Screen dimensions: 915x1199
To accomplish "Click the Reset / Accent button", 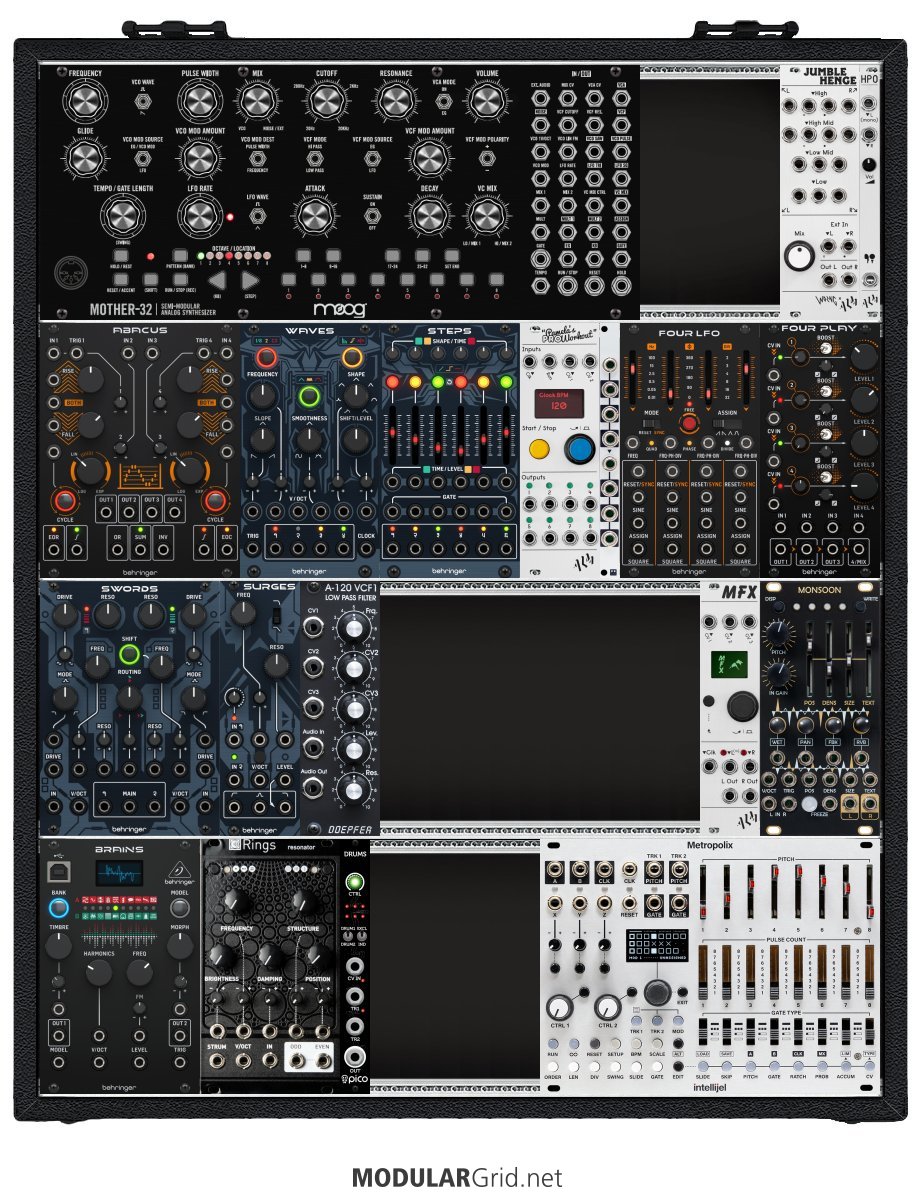I will 121,280.
